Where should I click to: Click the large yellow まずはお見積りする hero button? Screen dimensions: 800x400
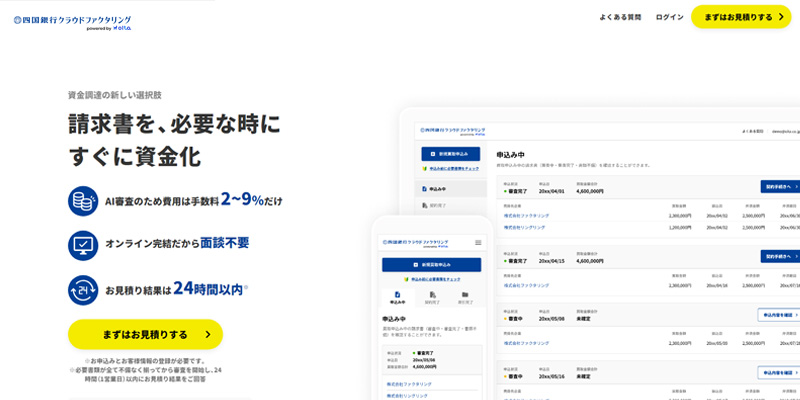[x=145, y=335]
